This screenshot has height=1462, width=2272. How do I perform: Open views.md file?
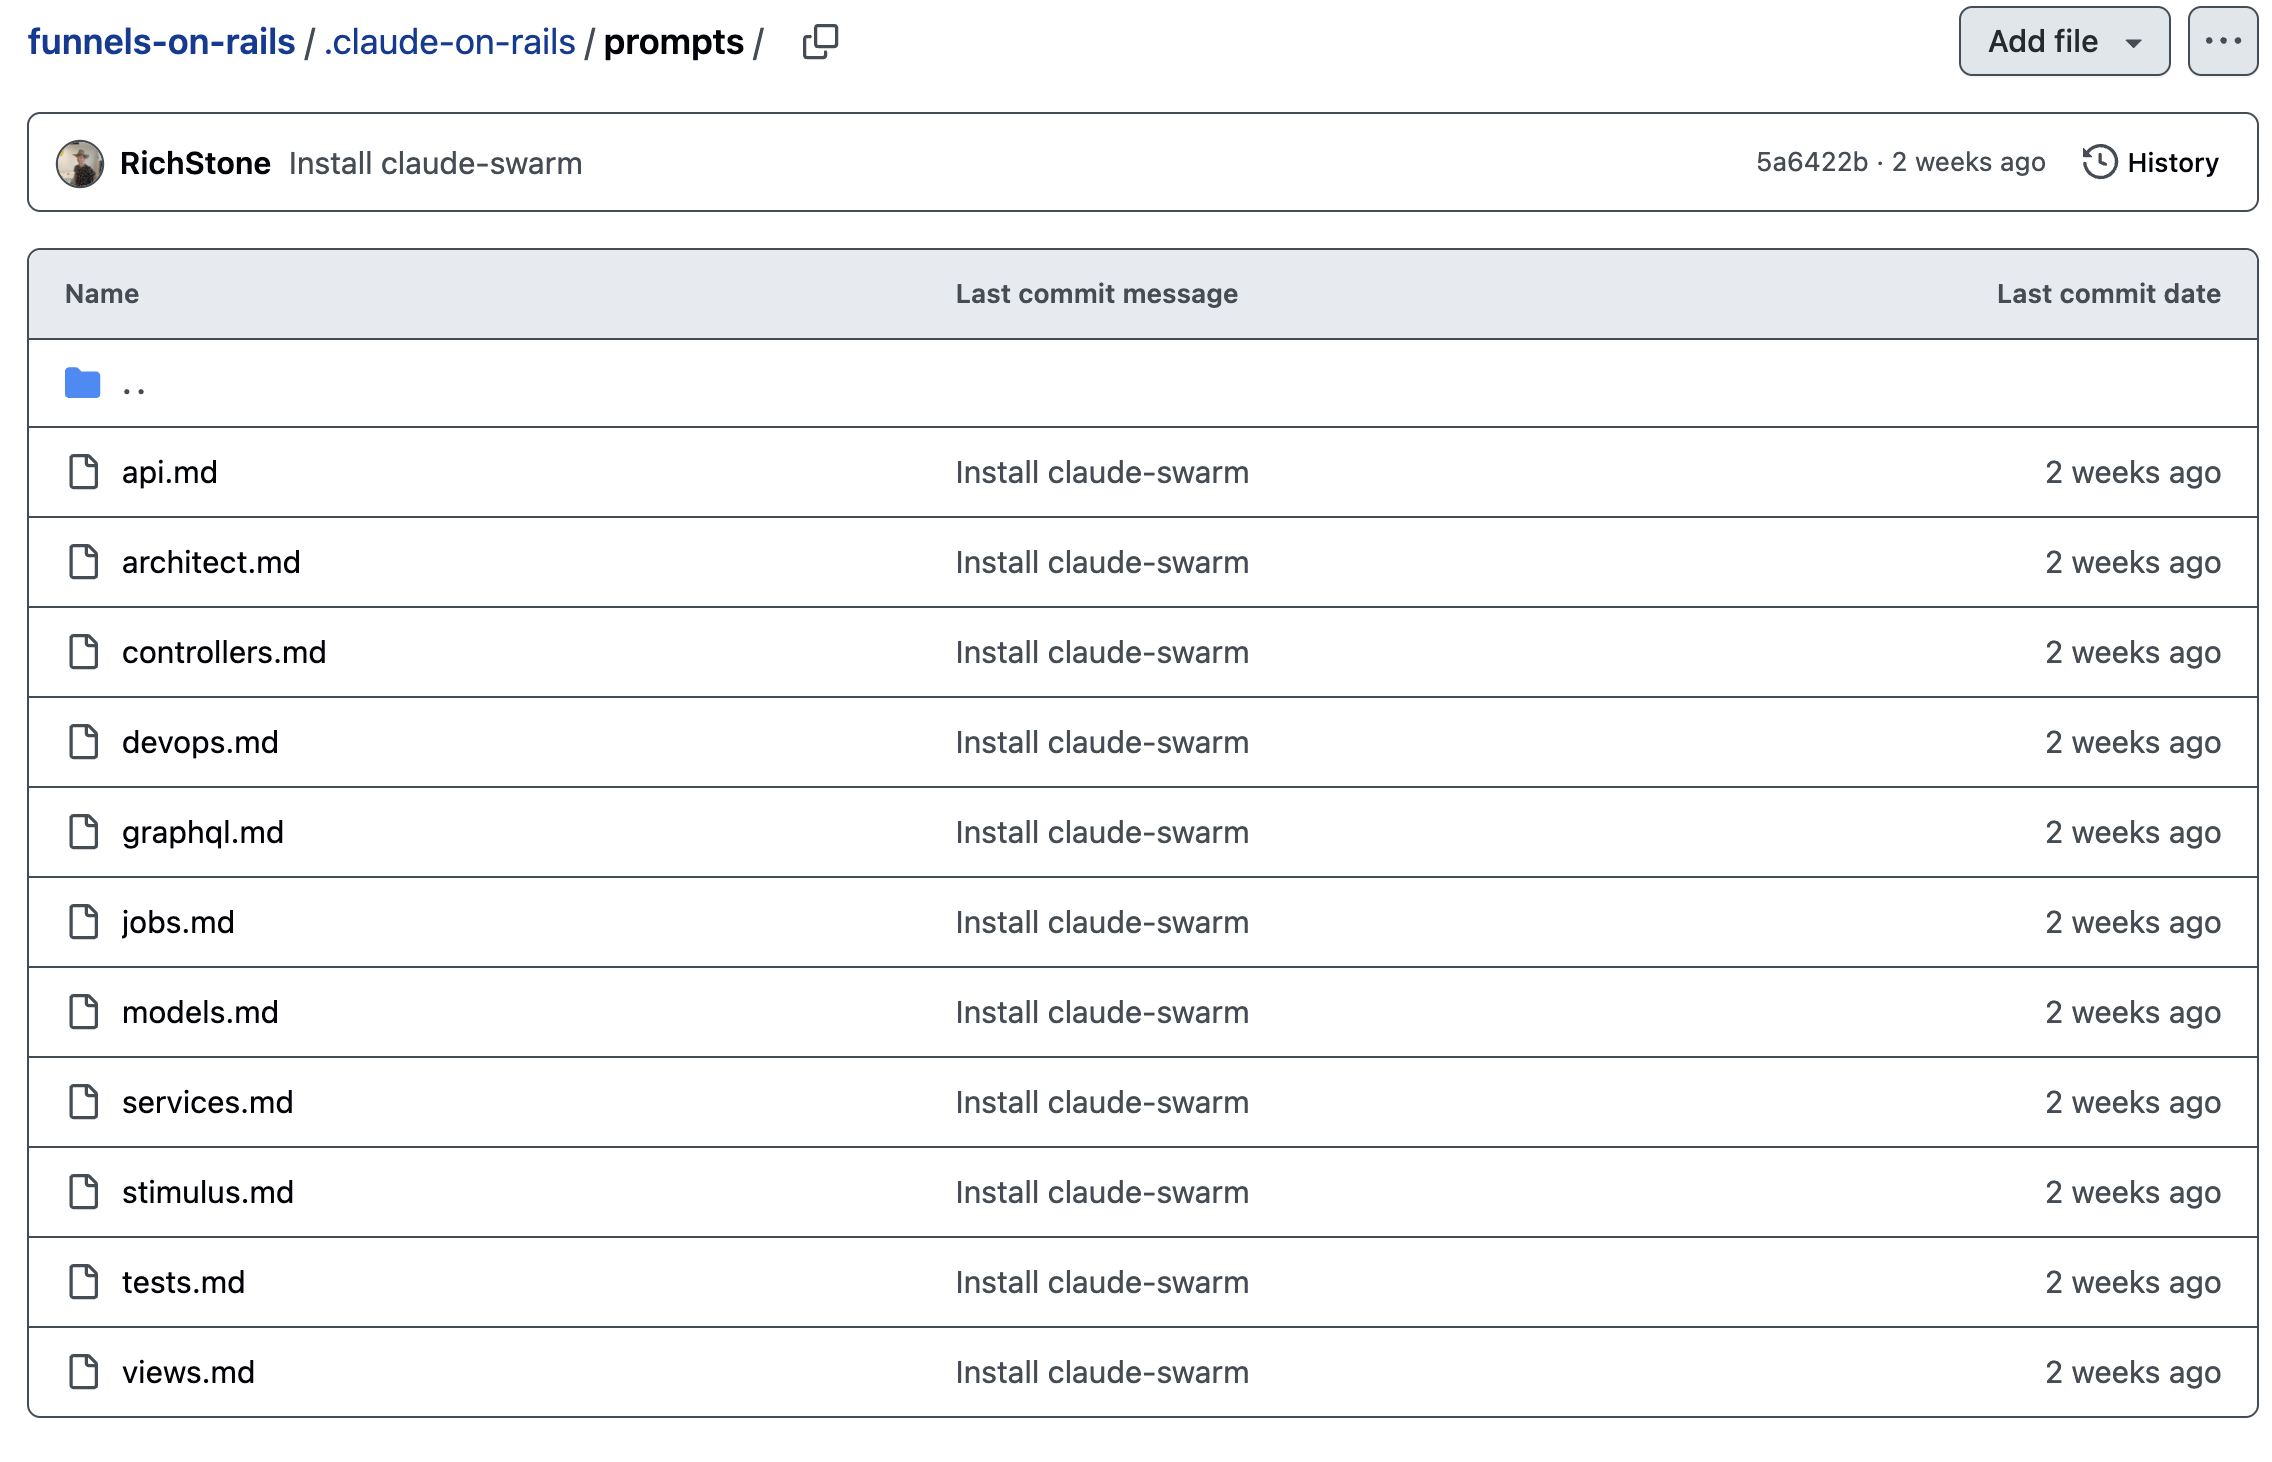tap(188, 1372)
